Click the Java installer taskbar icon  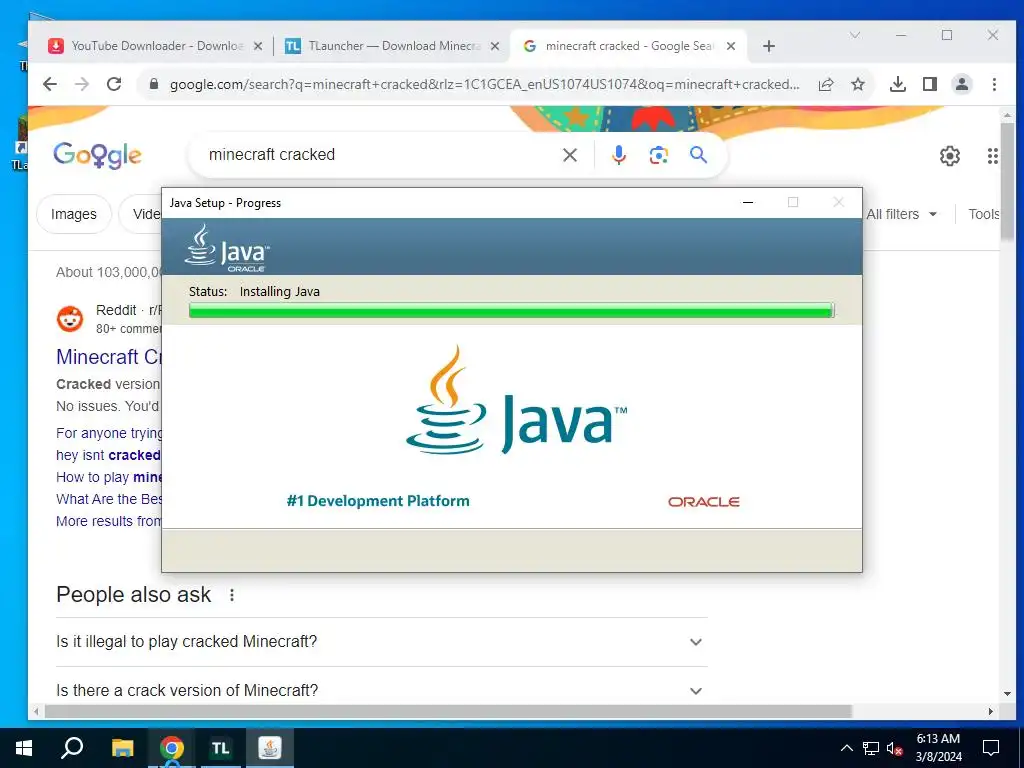pos(270,748)
